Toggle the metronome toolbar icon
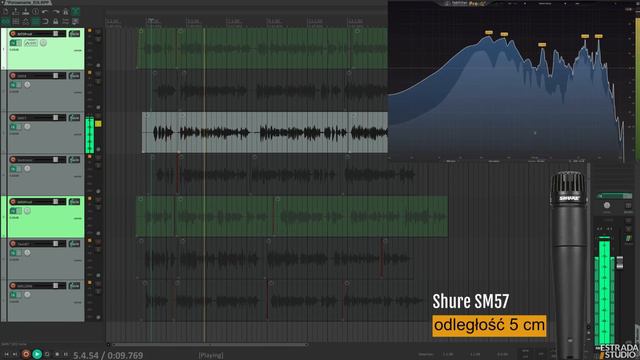The image size is (640, 360). [x=65, y=11]
